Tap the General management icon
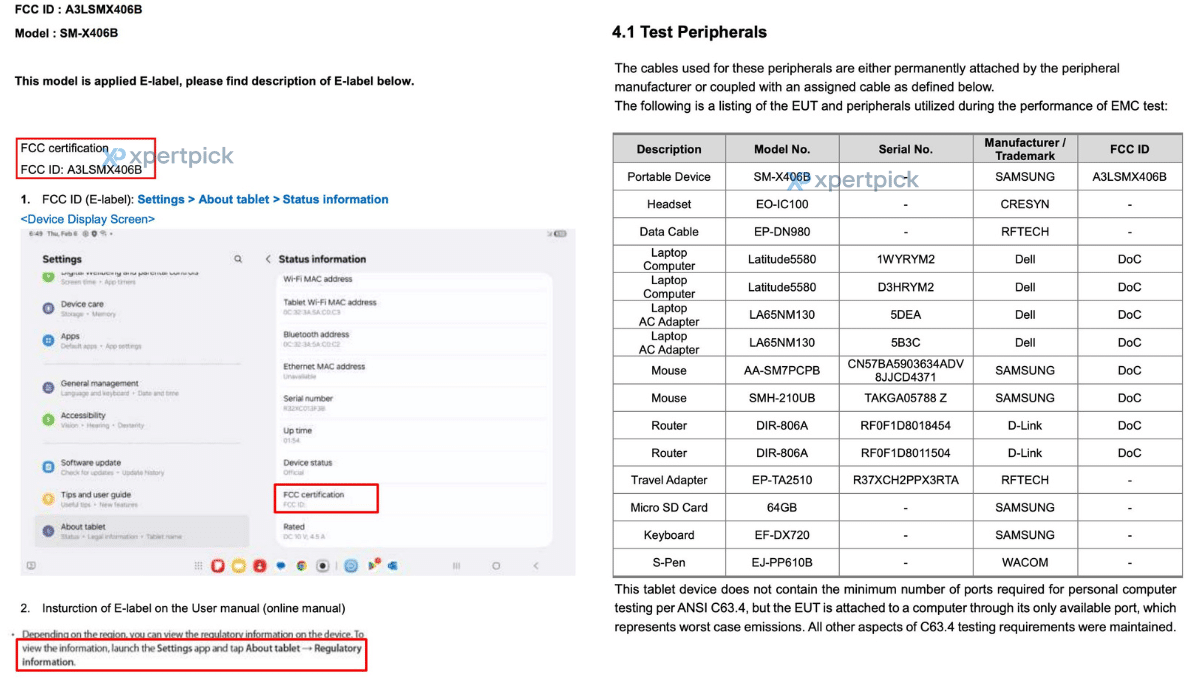Viewport: 1200px width, 680px height. tap(48, 387)
